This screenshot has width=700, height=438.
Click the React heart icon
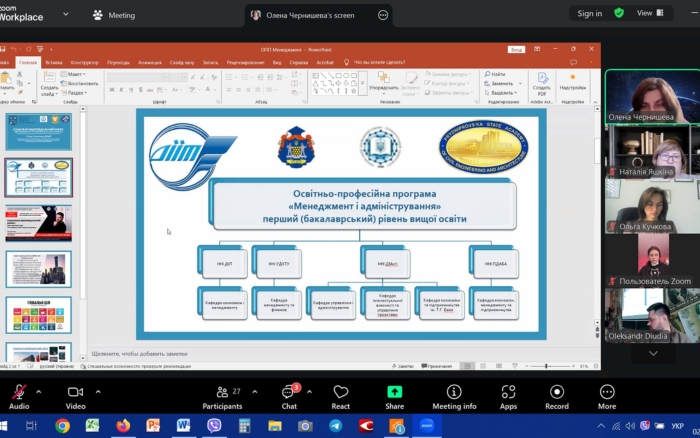(x=341, y=392)
